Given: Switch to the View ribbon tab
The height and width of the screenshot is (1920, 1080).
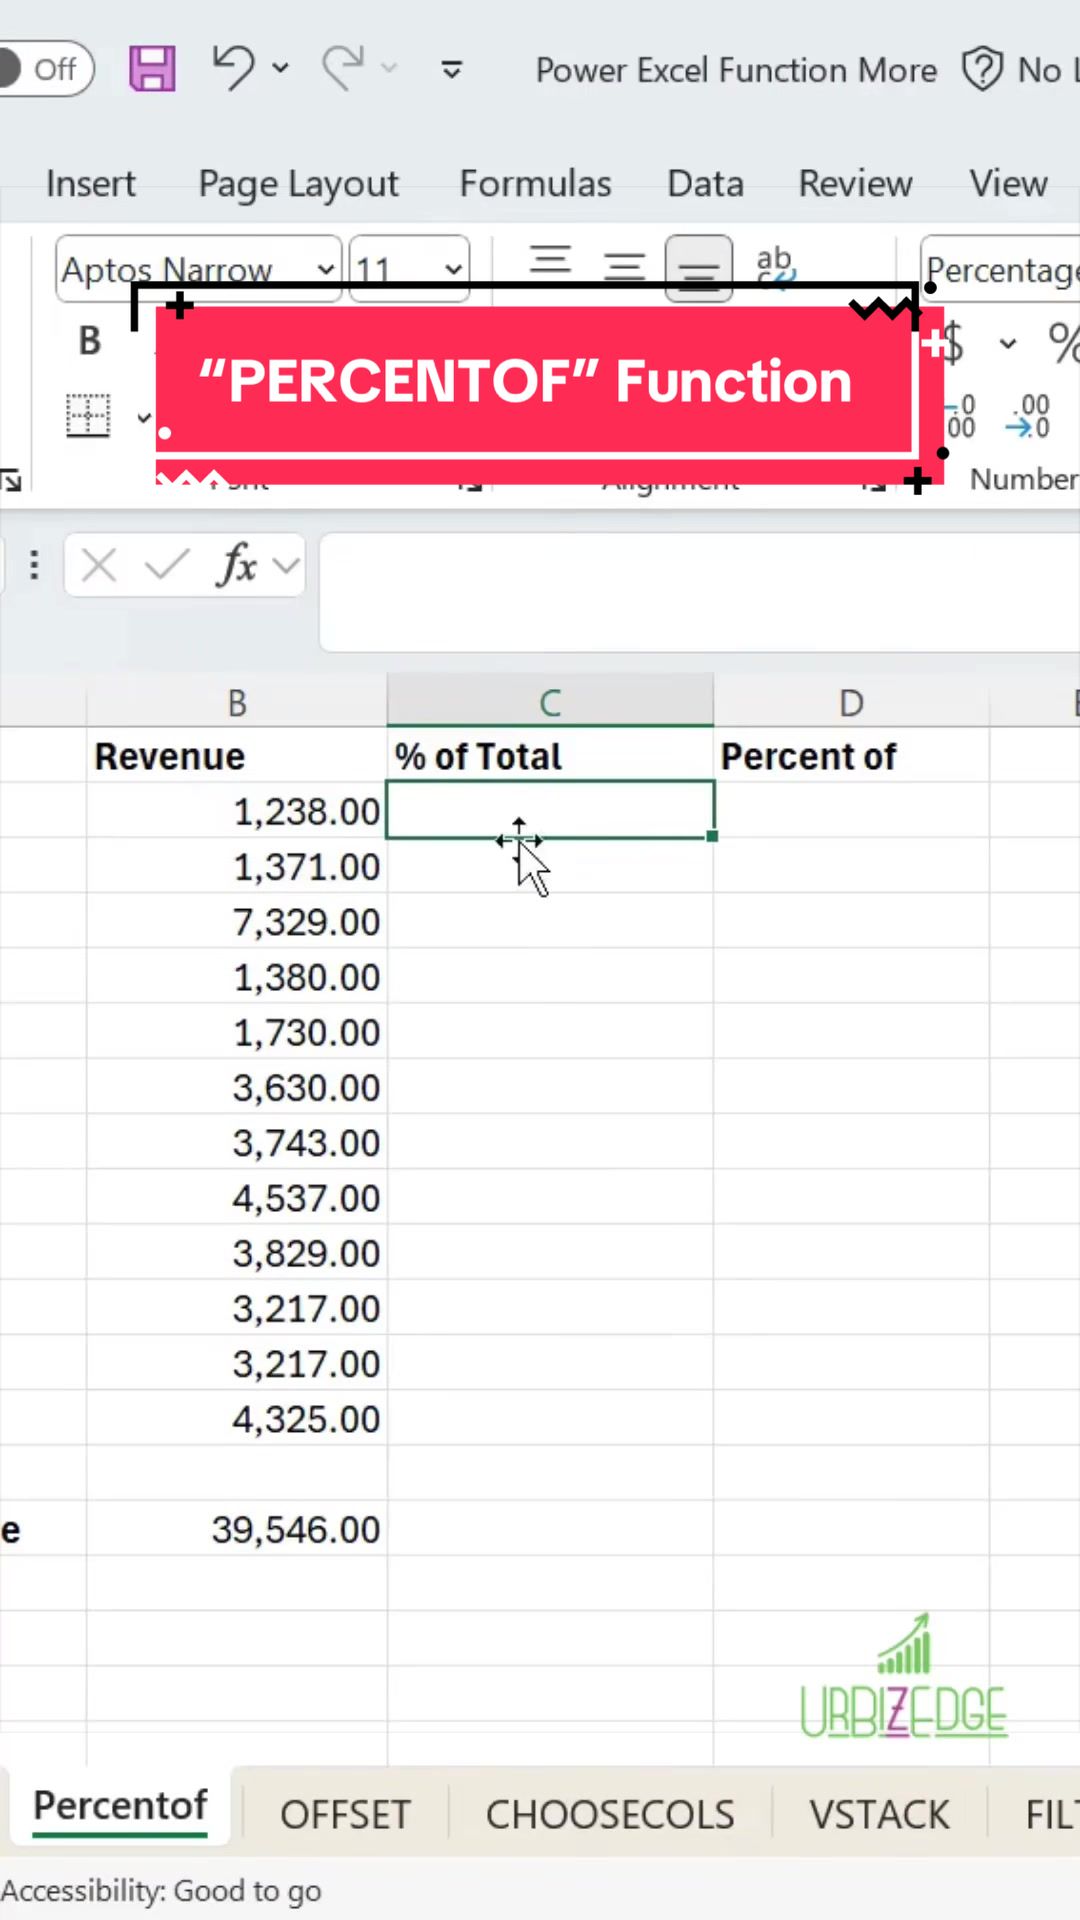Looking at the screenshot, I should point(1008,184).
